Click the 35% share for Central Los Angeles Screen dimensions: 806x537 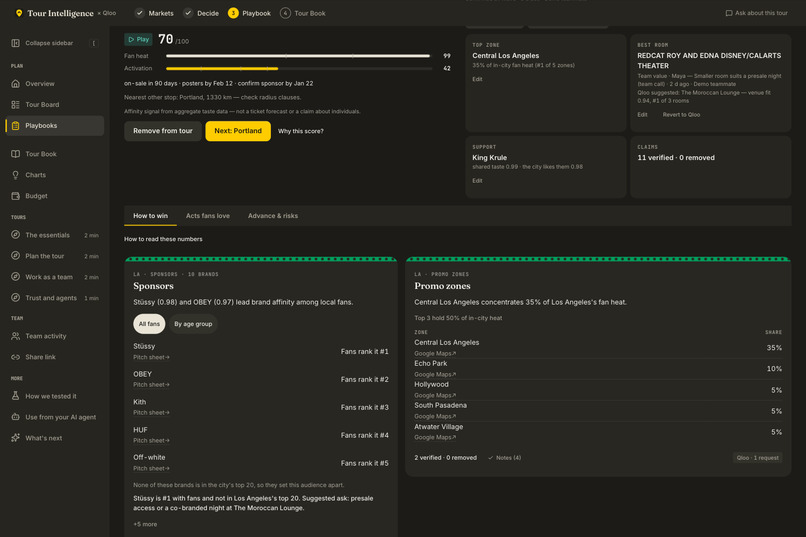tap(774, 348)
